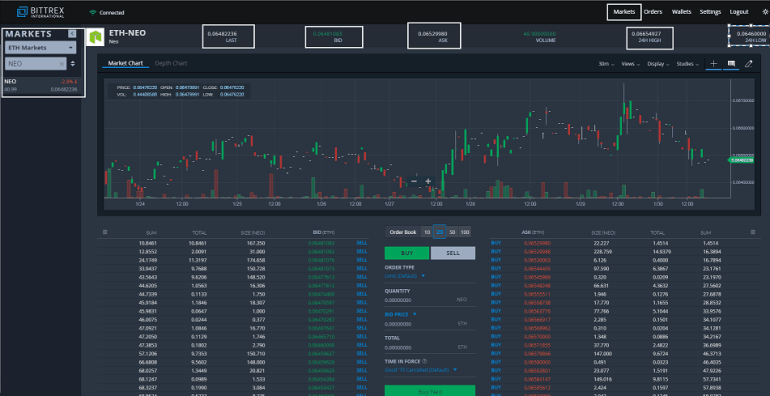The width and height of the screenshot is (770, 396).
Task: Click the Bid Price ETH input field
Action: (430, 324)
